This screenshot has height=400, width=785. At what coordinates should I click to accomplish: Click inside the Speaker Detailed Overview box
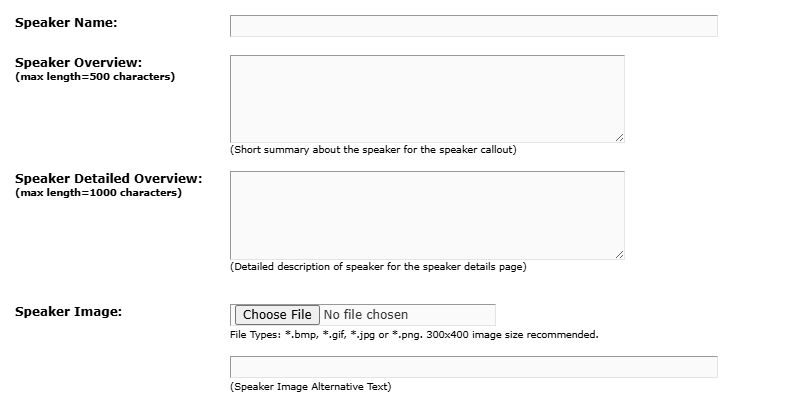click(427, 215)
